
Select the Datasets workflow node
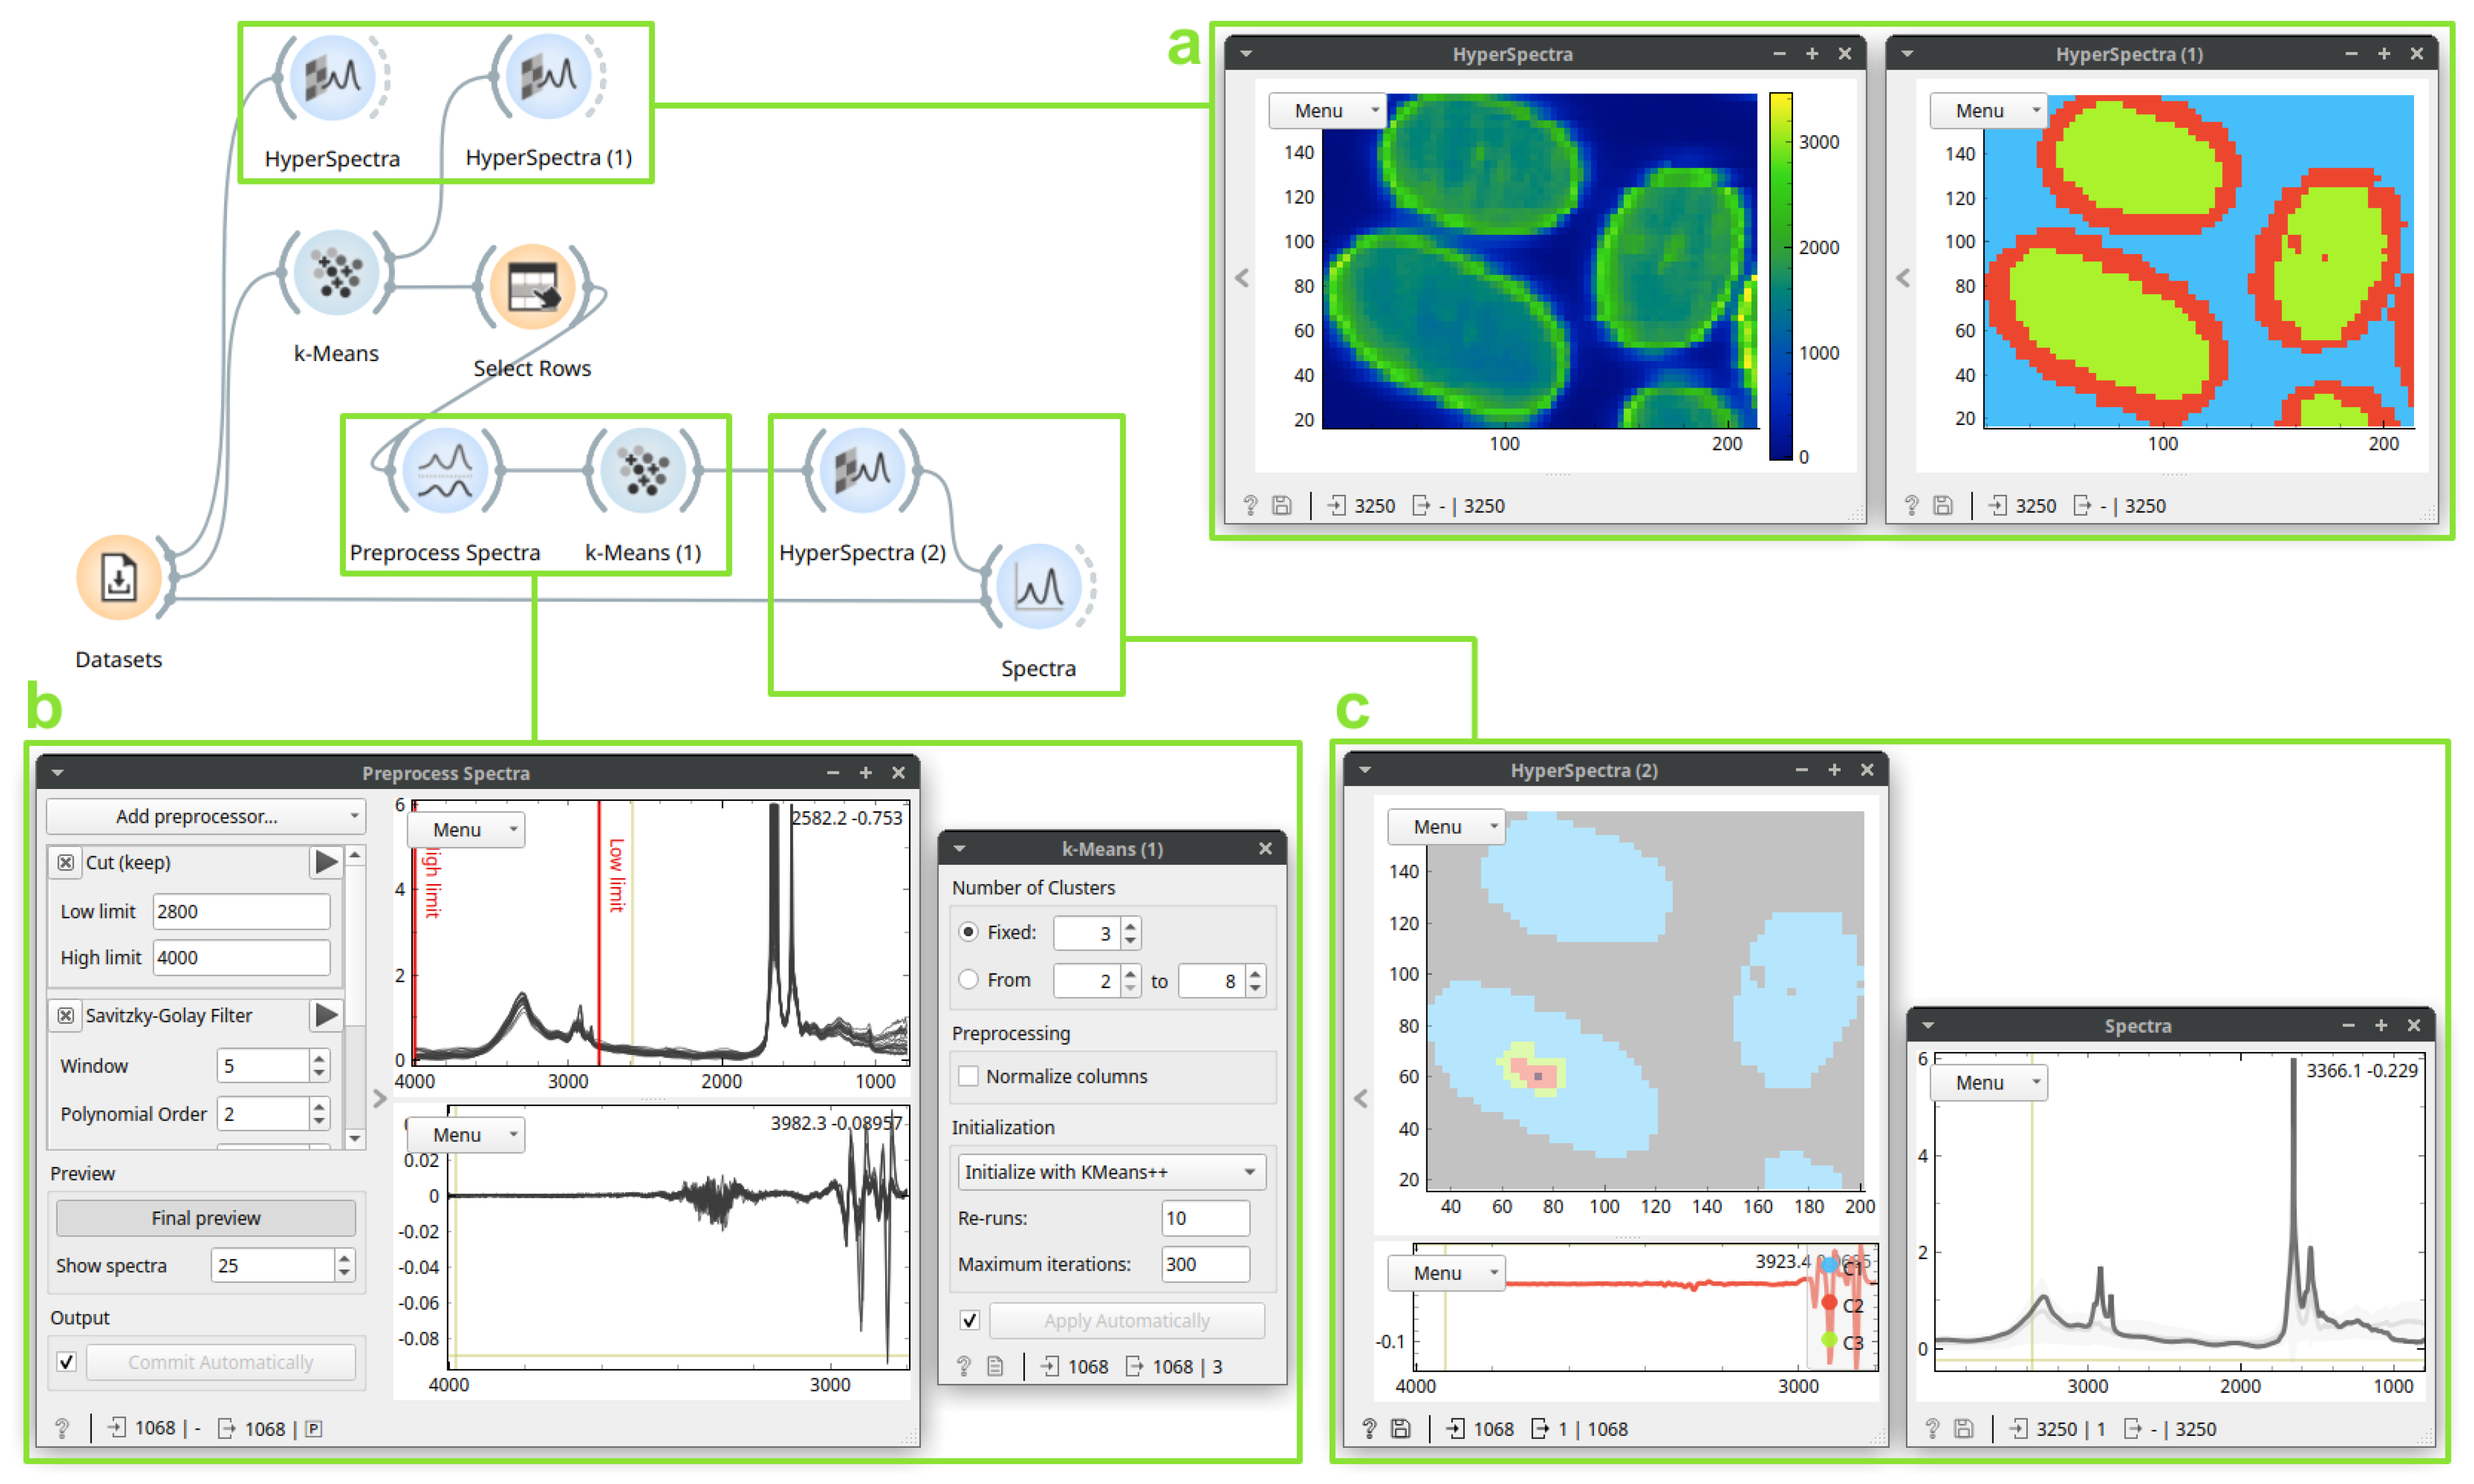(x=119, y=578)
